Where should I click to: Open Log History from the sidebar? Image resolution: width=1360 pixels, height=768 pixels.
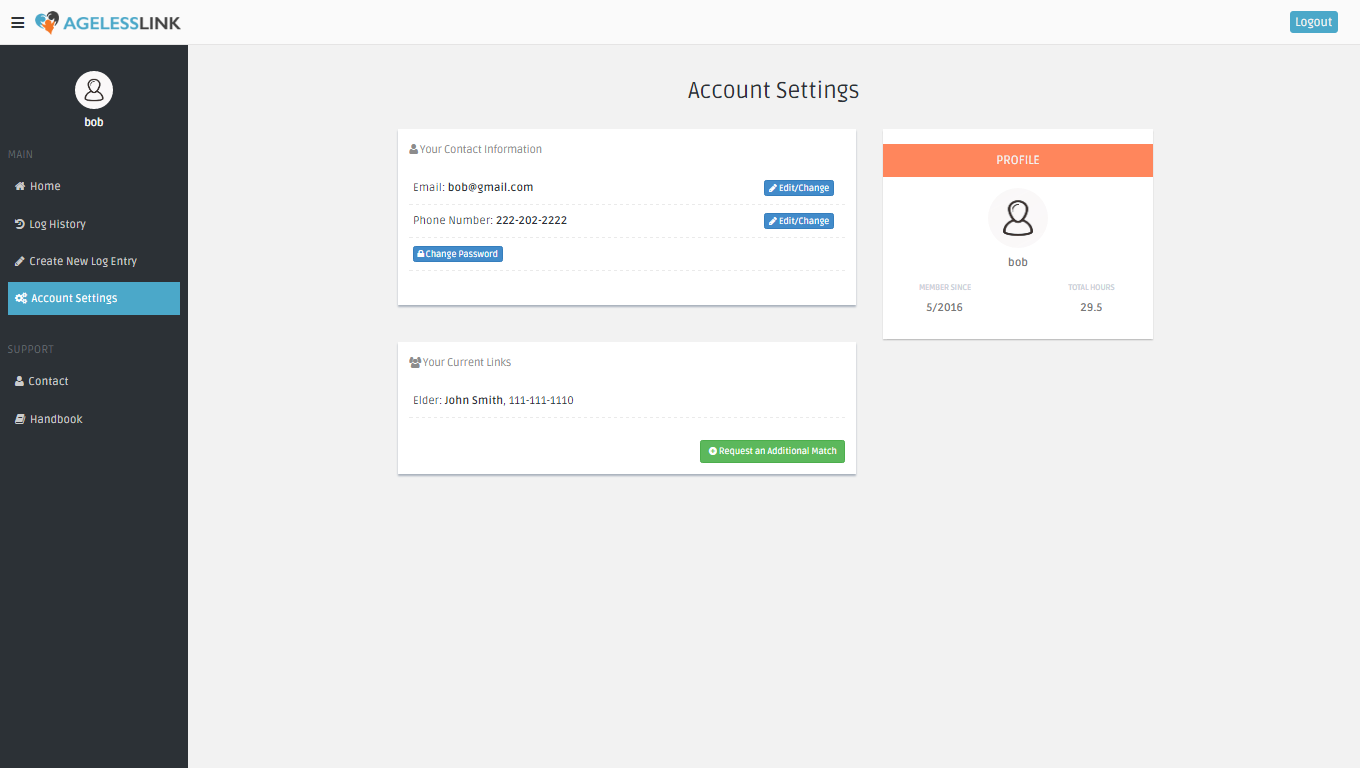57,224
